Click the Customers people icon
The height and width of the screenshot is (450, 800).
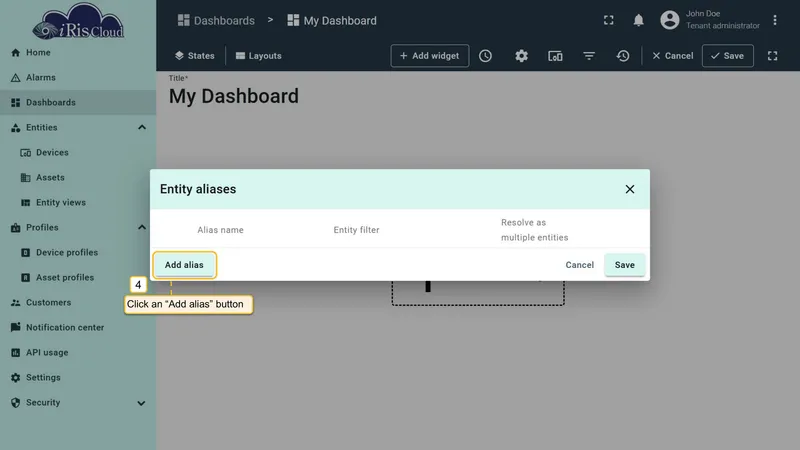click(15, 303)
